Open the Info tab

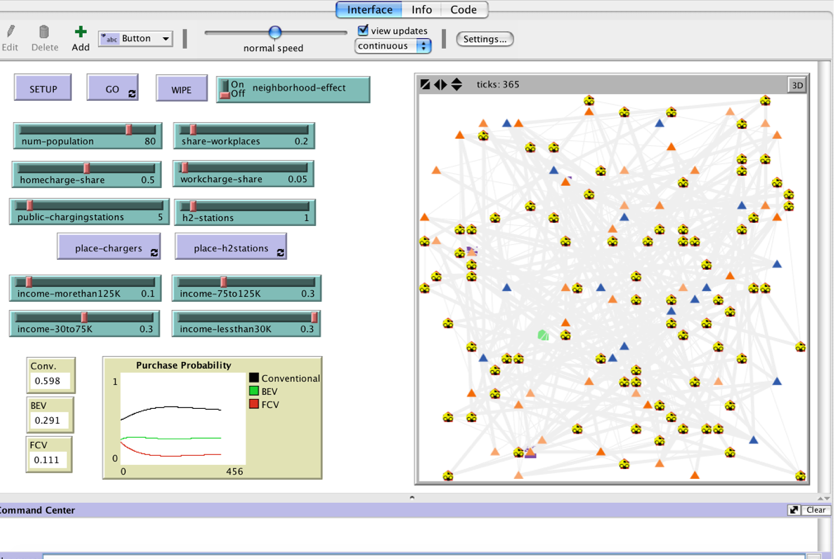click(x=422, y=10)
